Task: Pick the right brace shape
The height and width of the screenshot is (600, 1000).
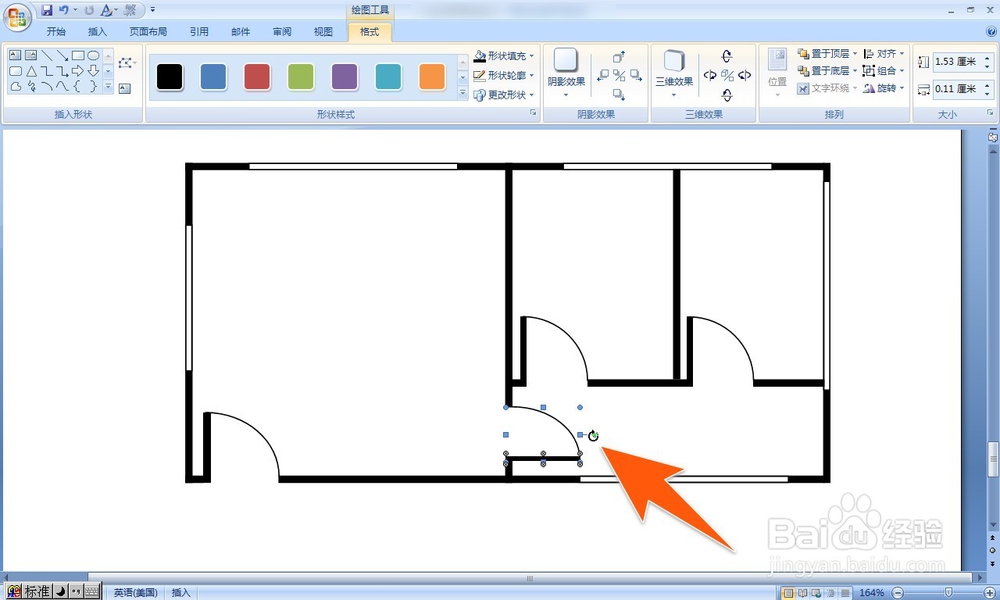Action: [93, 86]
